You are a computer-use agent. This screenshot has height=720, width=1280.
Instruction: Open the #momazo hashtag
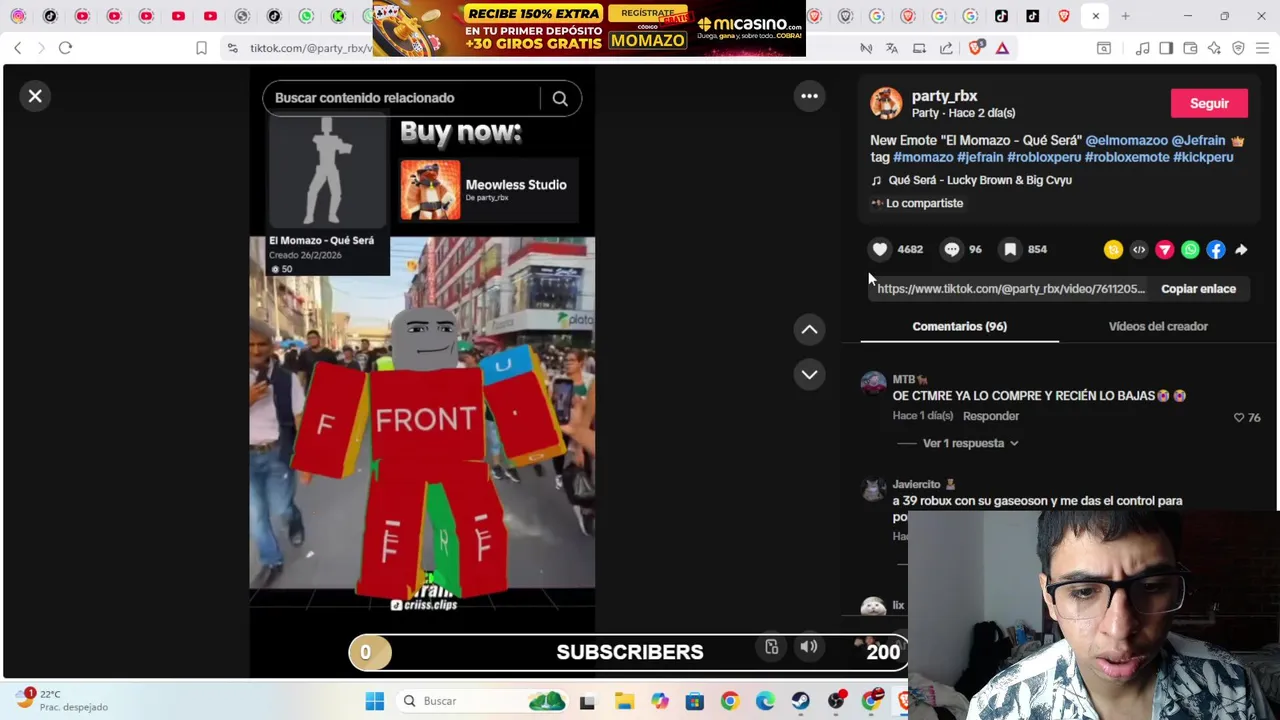click(x=923, y=157)
